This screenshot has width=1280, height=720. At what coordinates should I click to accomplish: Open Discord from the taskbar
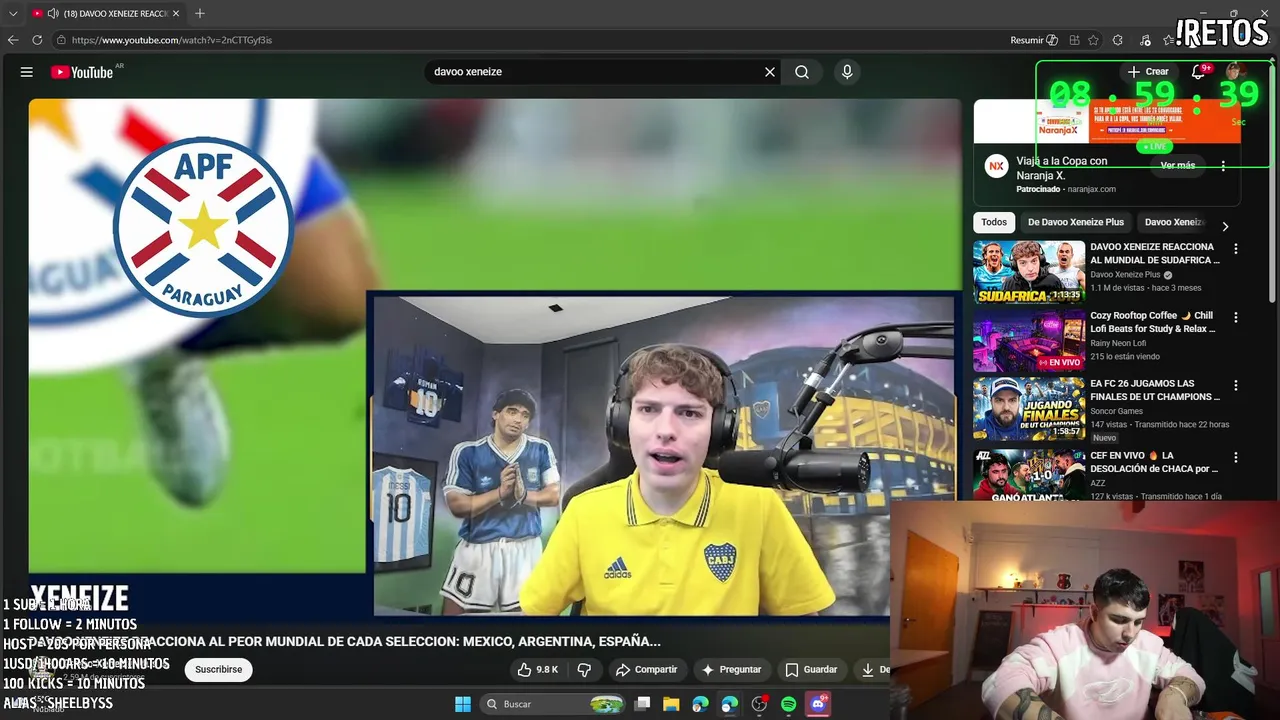coord(818,704)
